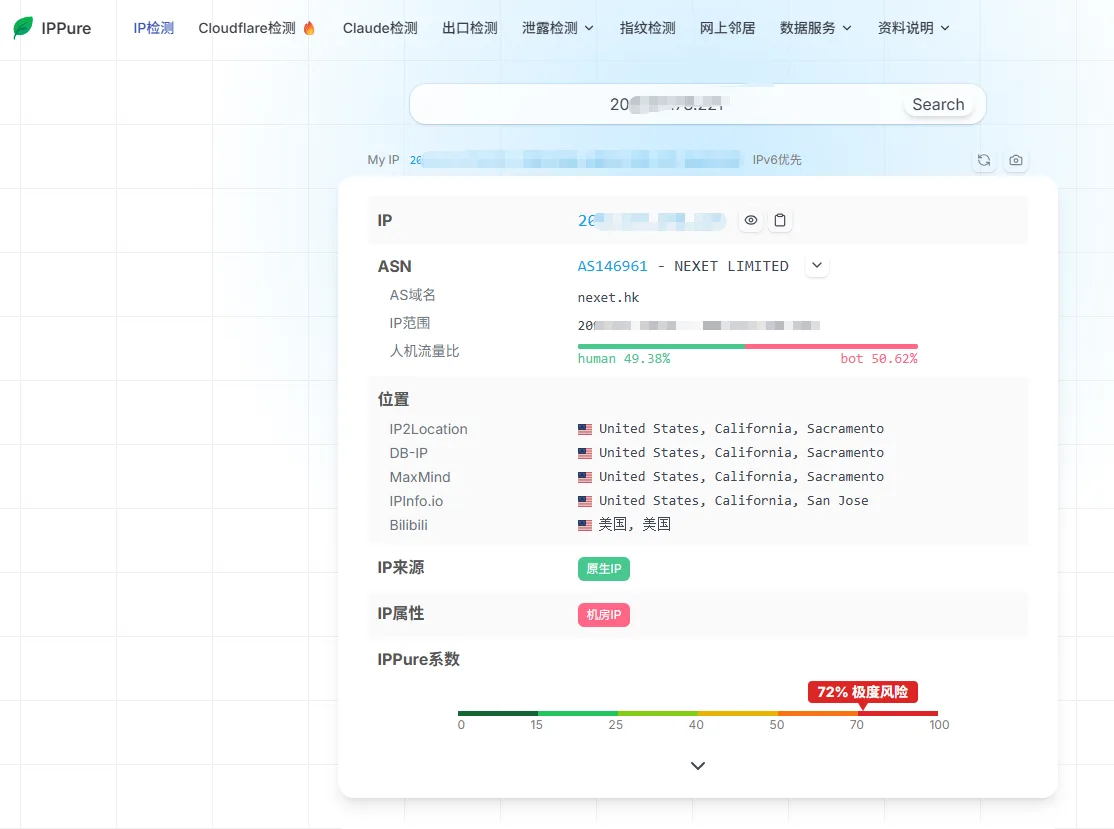The image size is (1114, 829).
Task: Open the AS146961 link
Action: 612,266
